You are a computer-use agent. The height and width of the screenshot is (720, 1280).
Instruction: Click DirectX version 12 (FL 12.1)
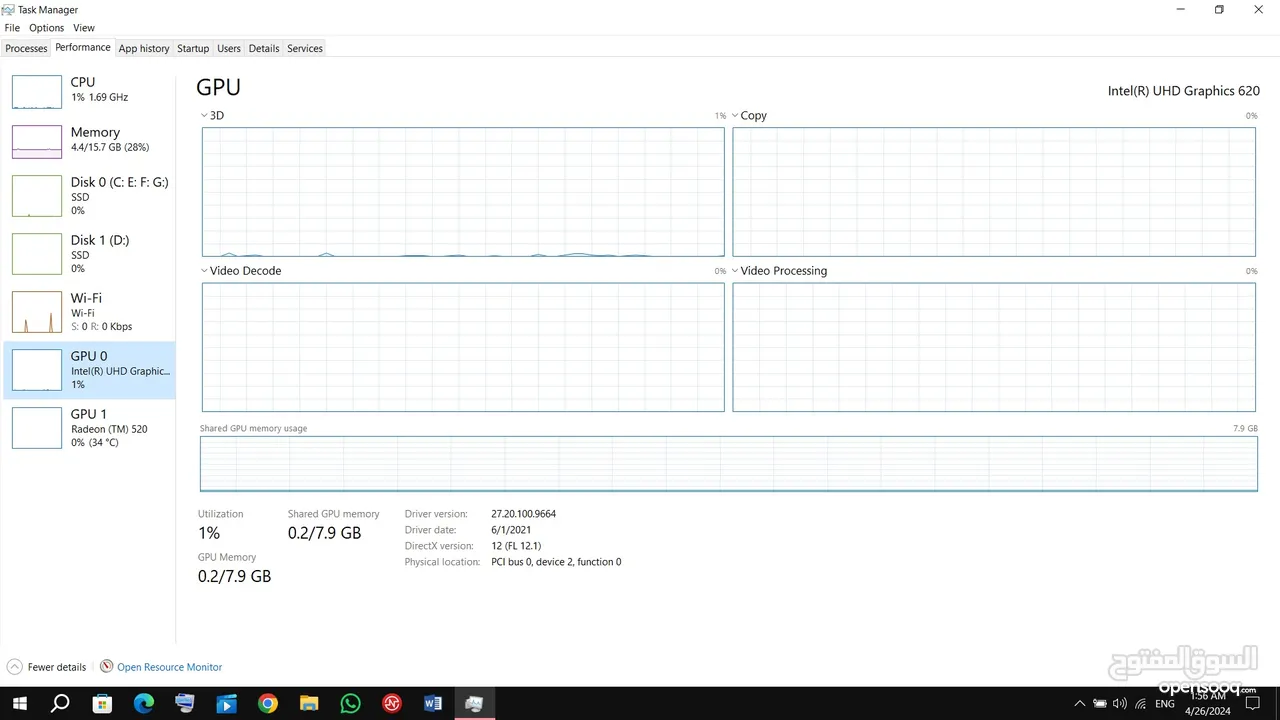click(x=516, y=546)
